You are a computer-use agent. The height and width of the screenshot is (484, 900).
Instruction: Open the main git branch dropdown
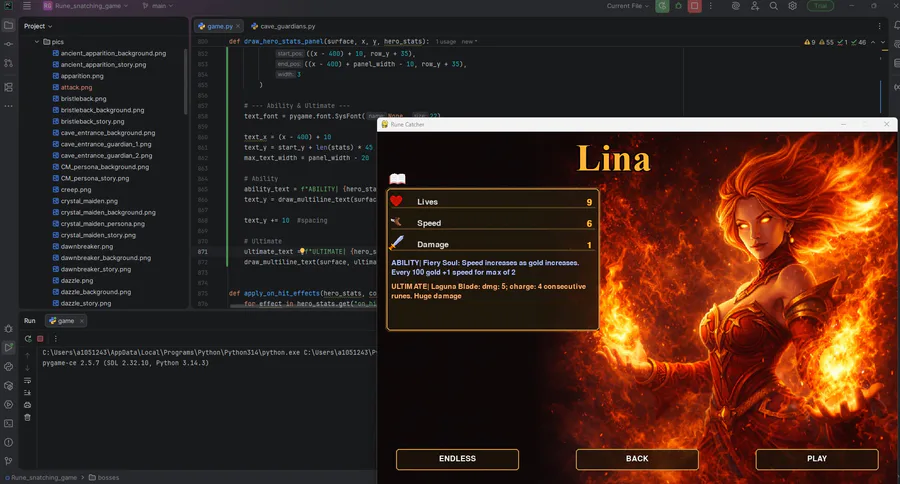[158, 6]
